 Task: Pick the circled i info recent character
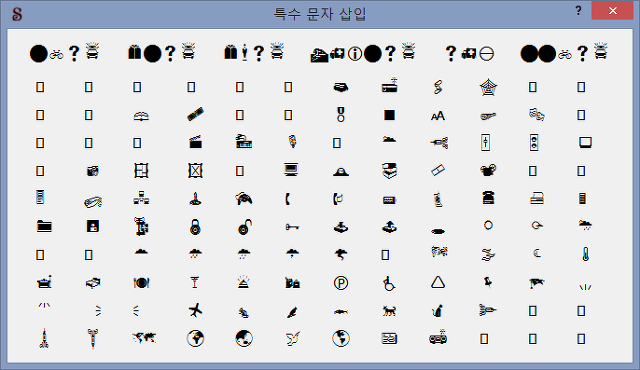coord(355,53)
